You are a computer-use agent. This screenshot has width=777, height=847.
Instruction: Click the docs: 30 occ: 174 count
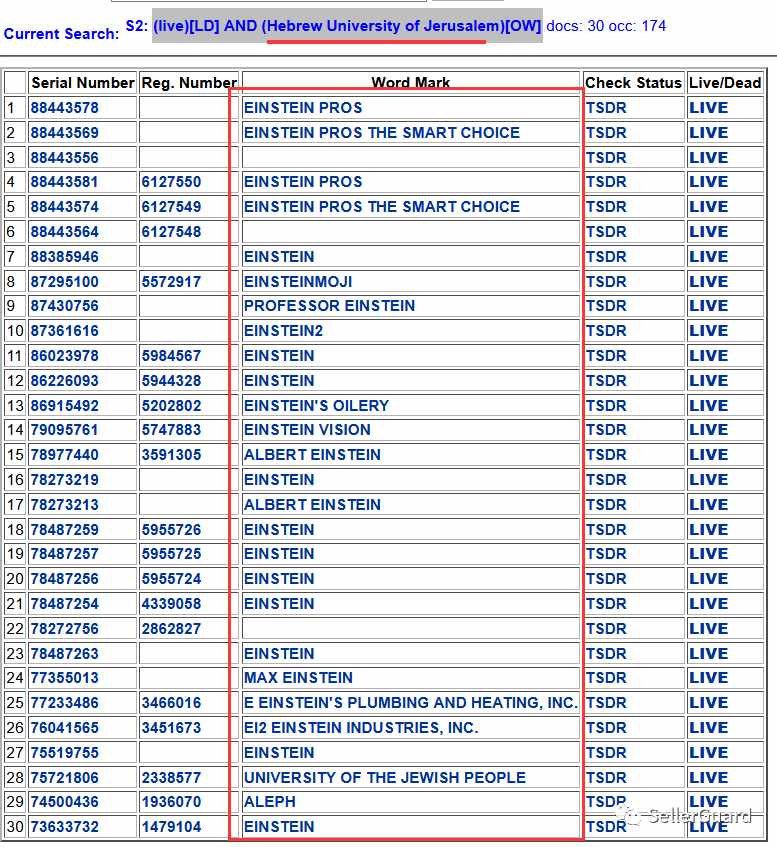coord(606,25)
